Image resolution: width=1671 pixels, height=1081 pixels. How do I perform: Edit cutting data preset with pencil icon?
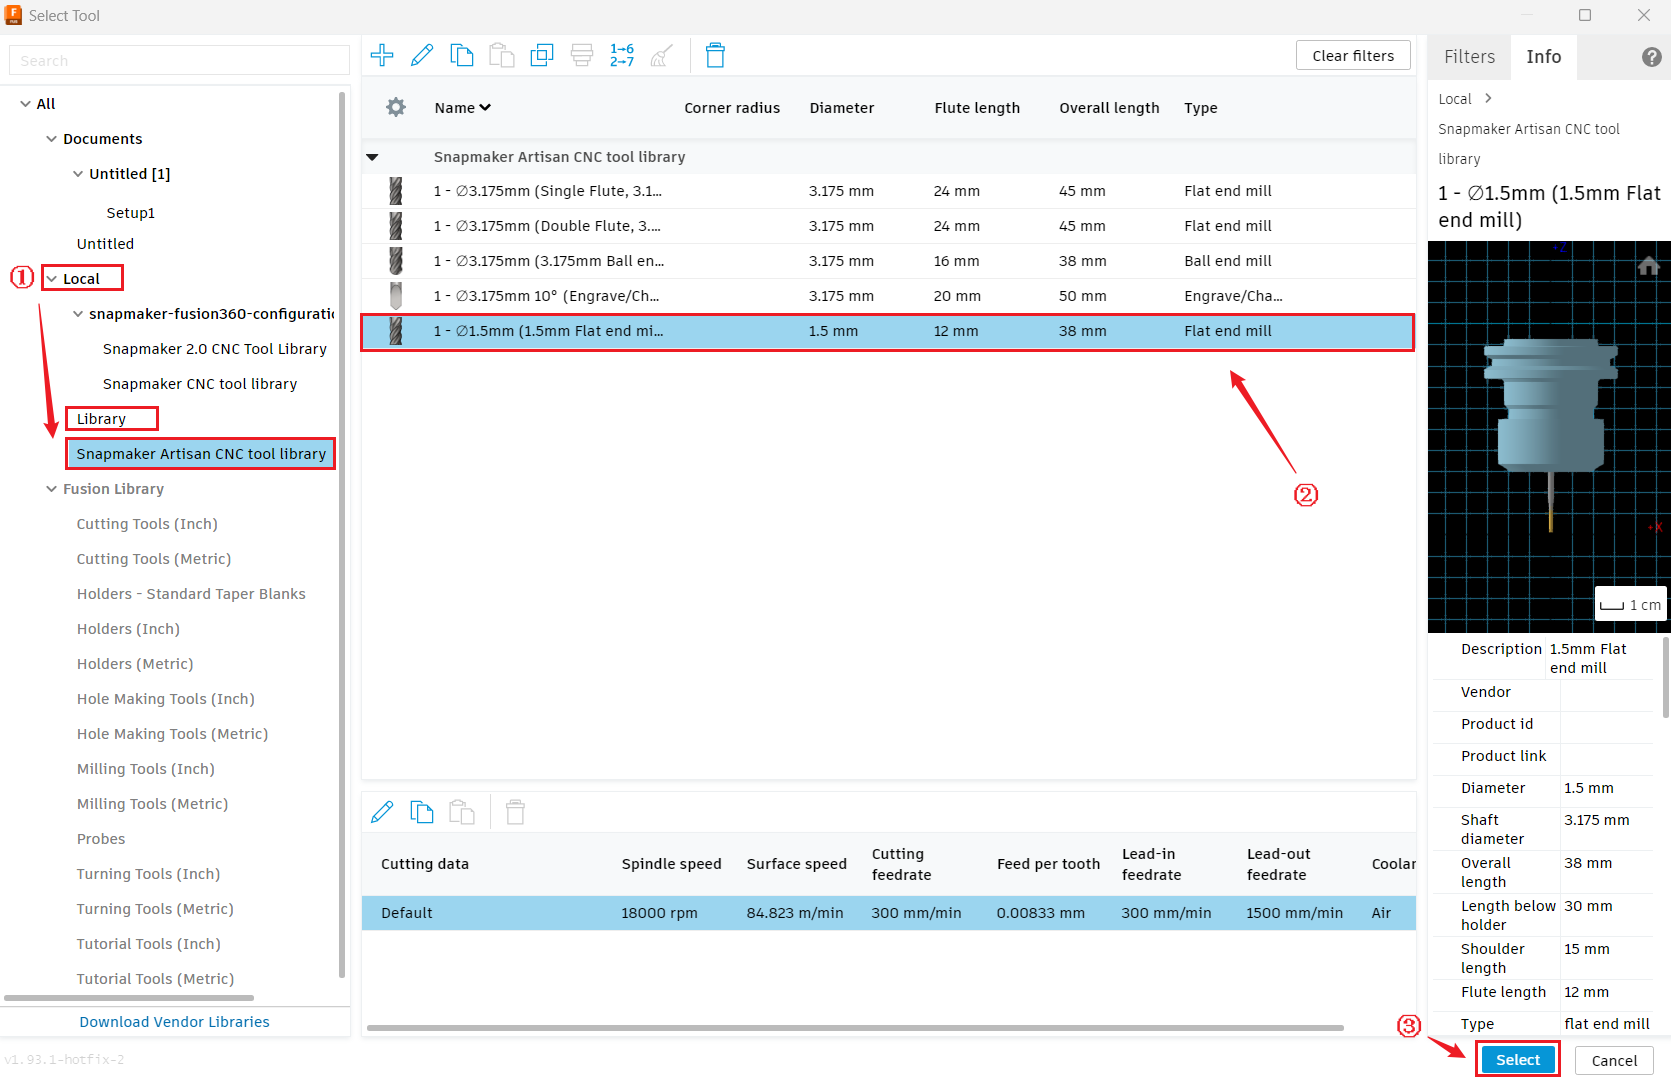coord(382,812)
